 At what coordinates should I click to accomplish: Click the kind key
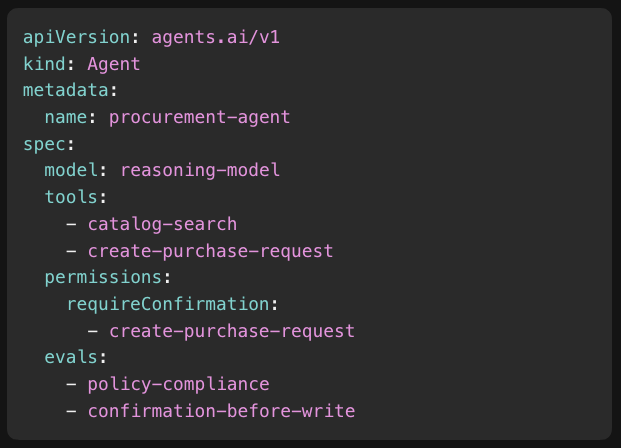pyautogui.click(x=44, y=64)
